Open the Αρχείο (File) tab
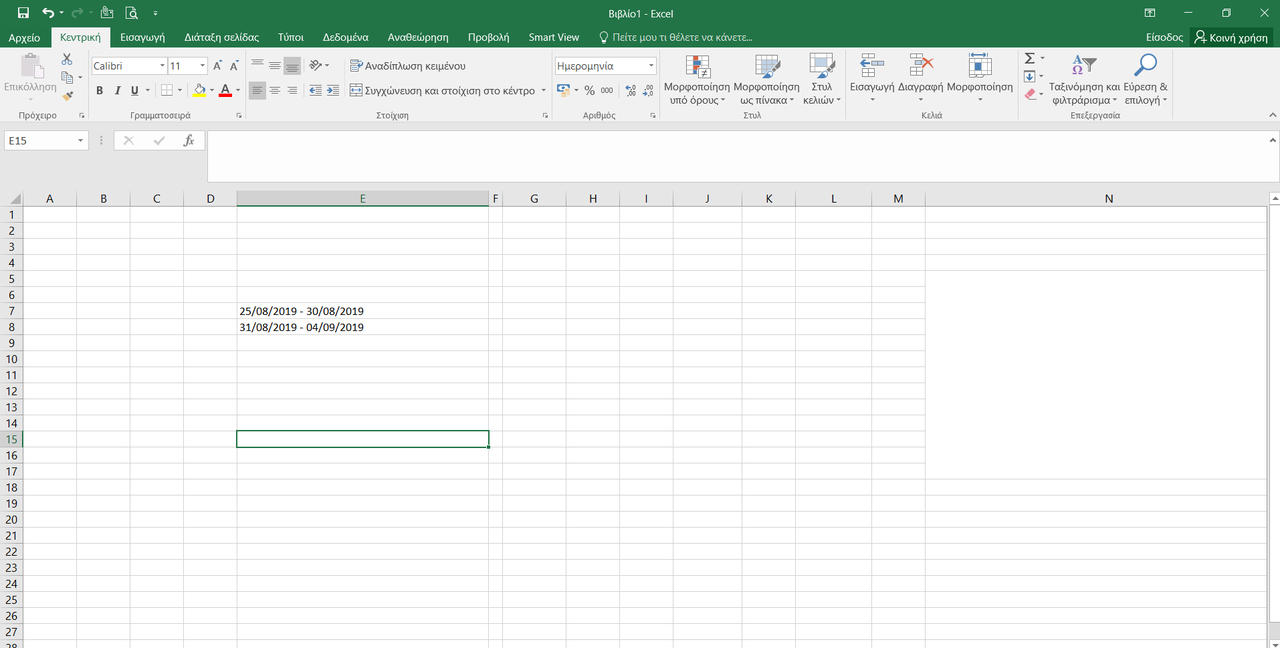This screenshot has height=648, width=1280. 24,37
